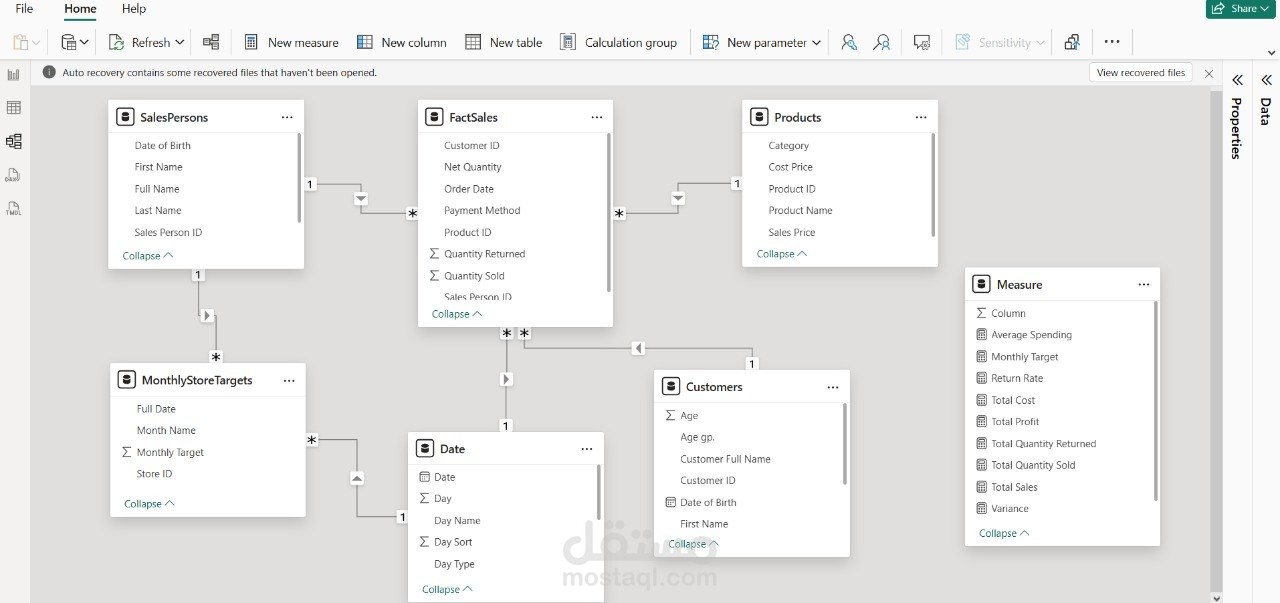Open the Calculation group tool

618,42
